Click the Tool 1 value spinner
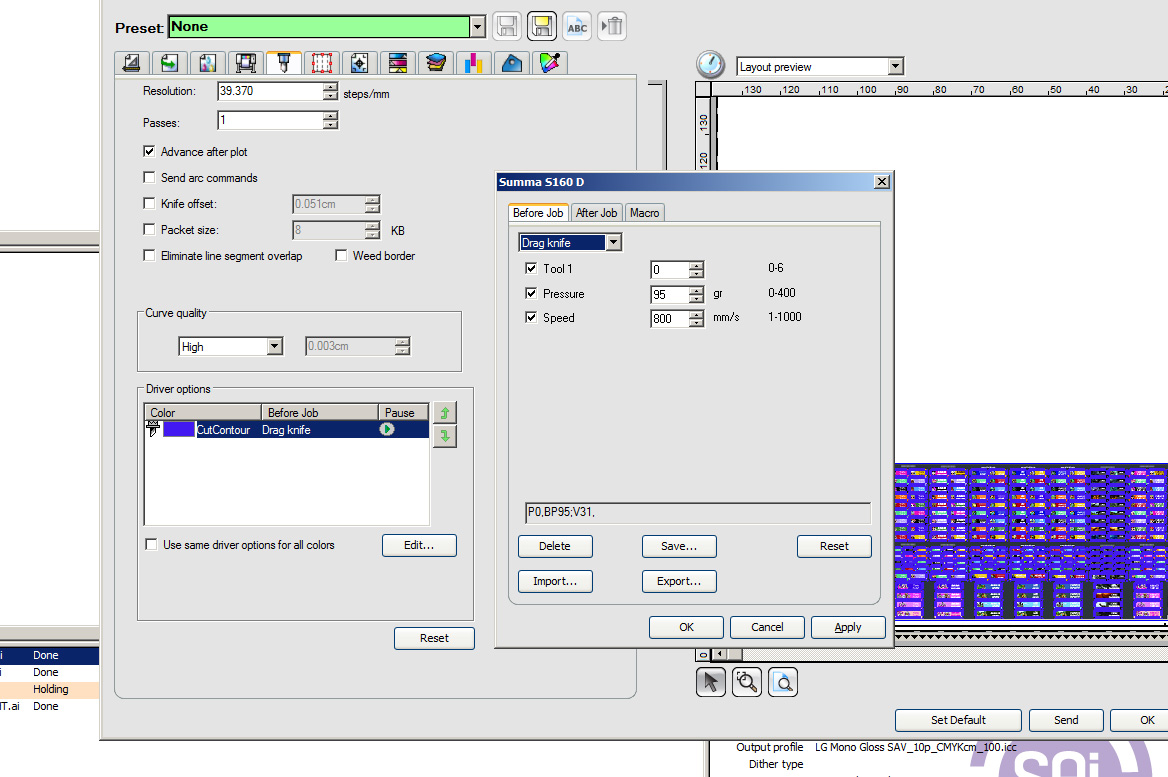Viewport: 1168px width, 777px height. [696, 270]
